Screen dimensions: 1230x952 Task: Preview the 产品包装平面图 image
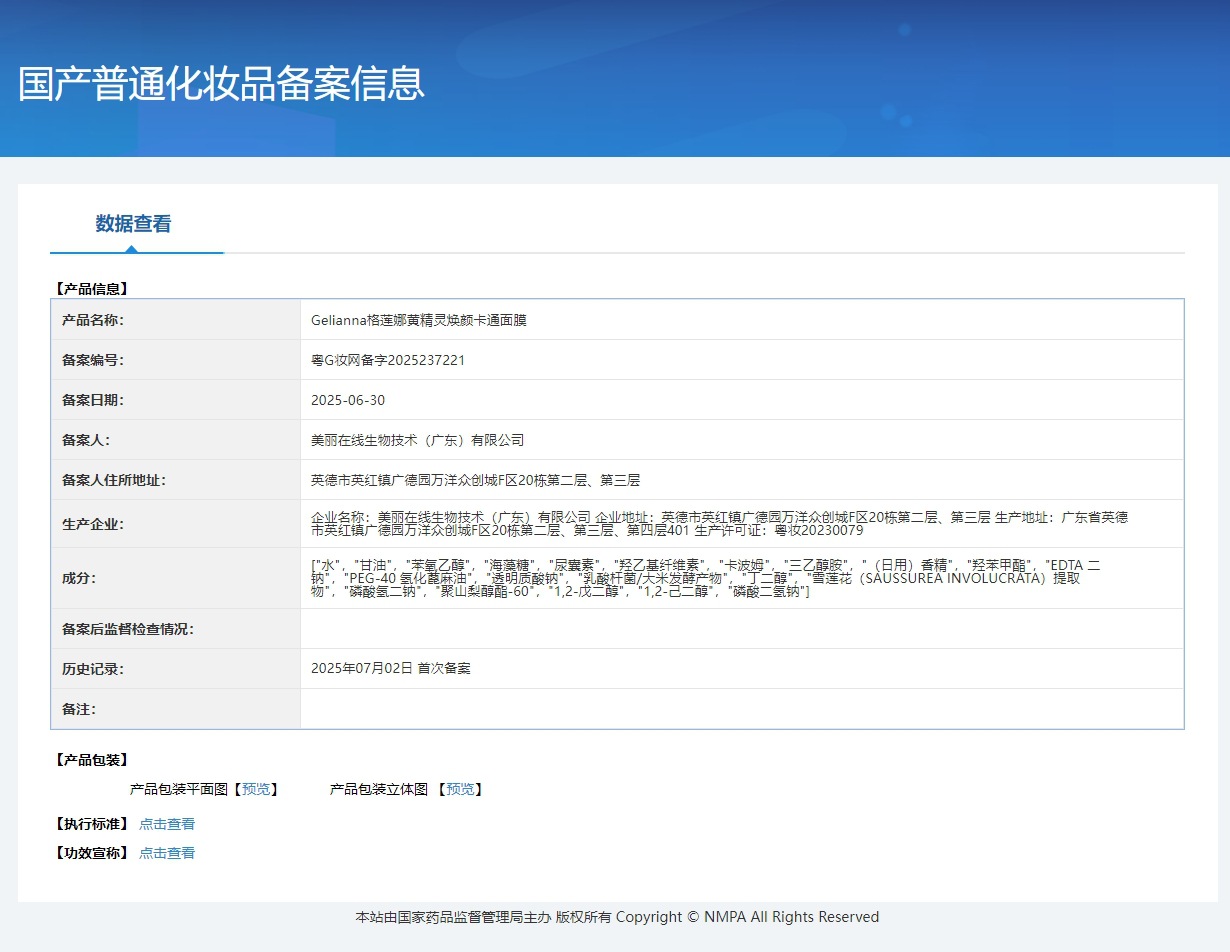[x=256, y=789]
